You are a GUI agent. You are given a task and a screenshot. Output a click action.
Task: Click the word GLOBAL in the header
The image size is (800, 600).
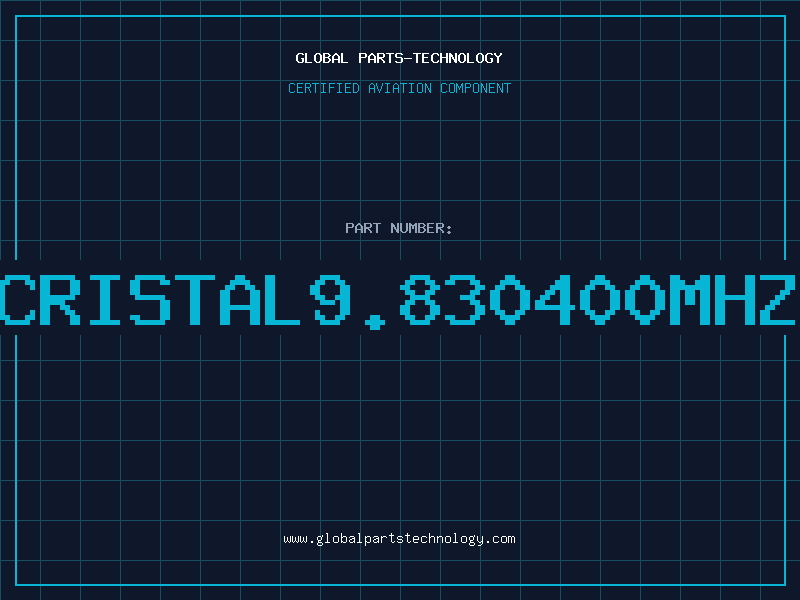pyautogui.click(x=322, y=58)
